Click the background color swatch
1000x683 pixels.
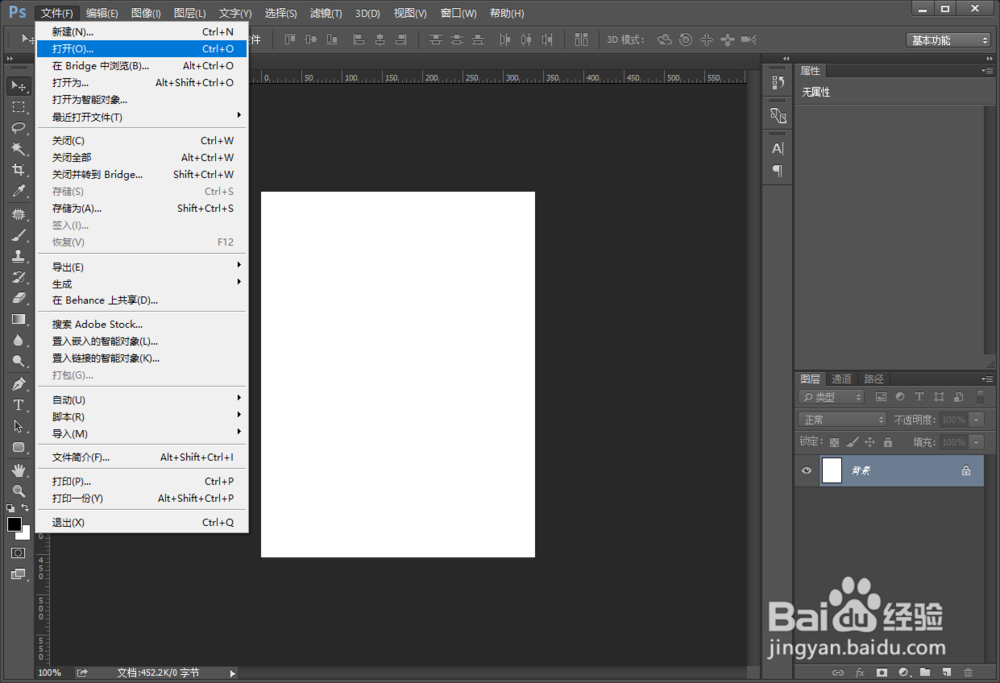[x=25, y=534]
